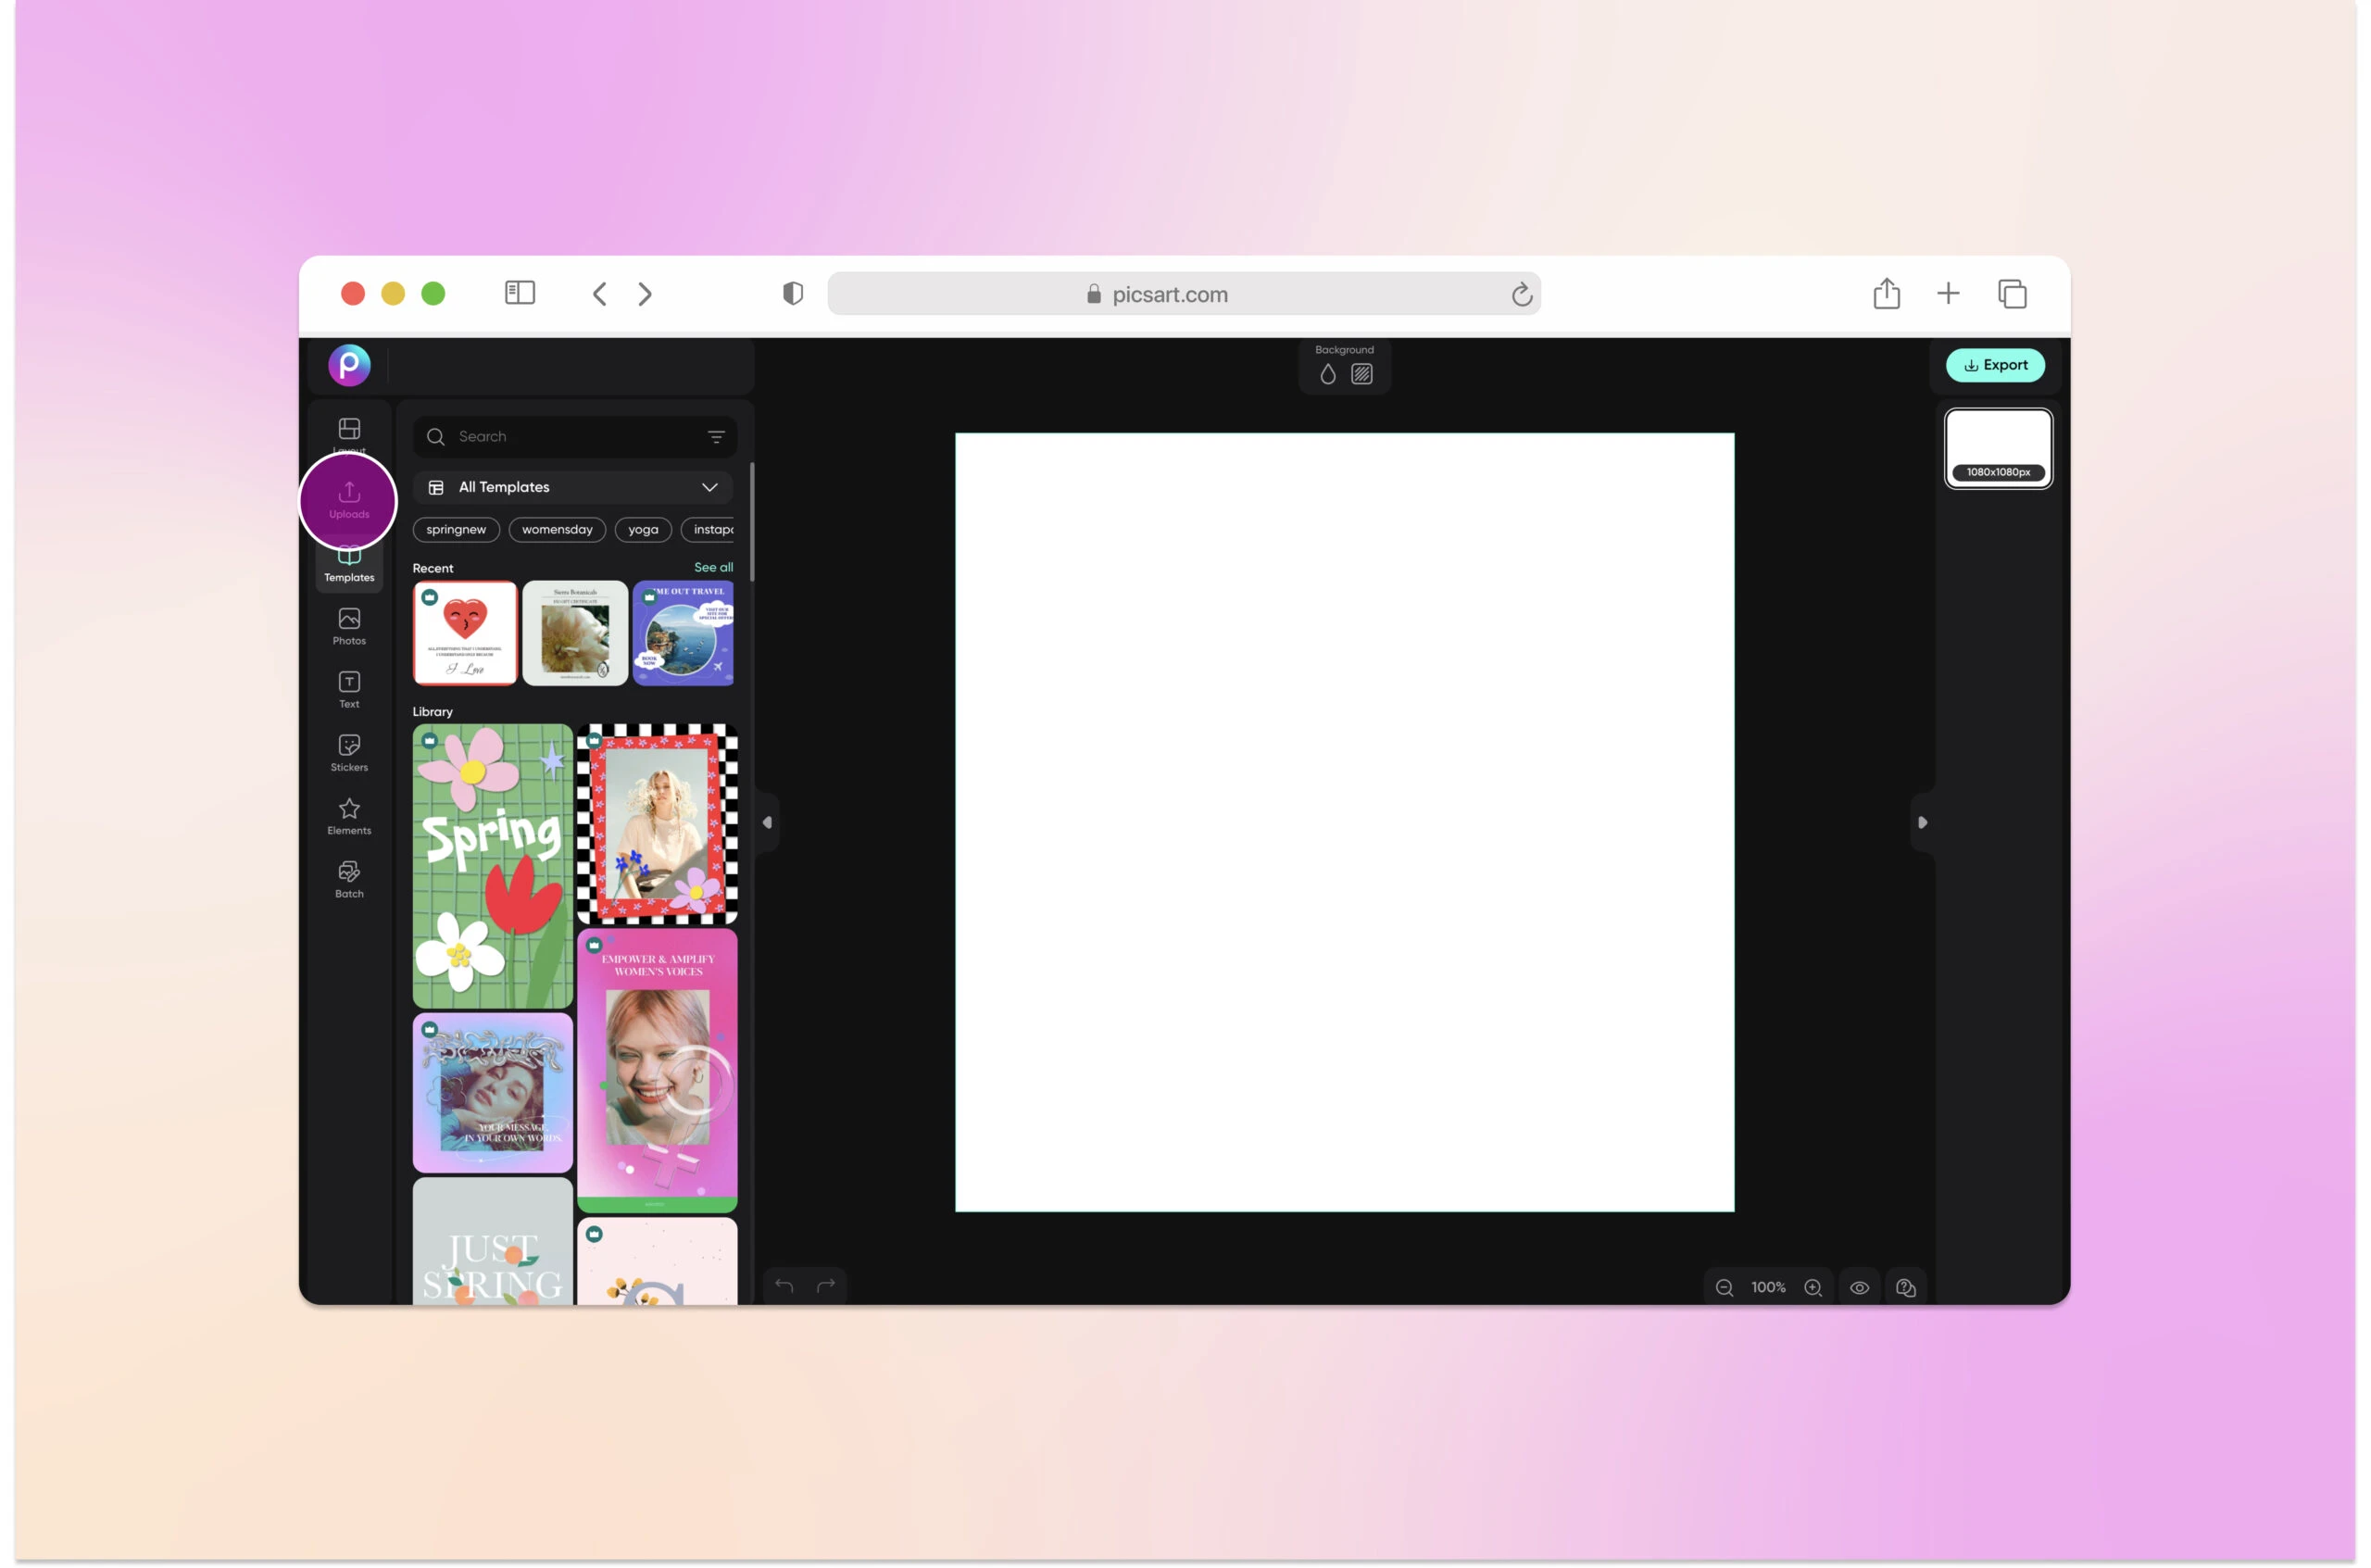The width and height of the screenshot is (2371, 1568).
Task: Click the zoom in magnifier control
Action: click(1813, 1287)
